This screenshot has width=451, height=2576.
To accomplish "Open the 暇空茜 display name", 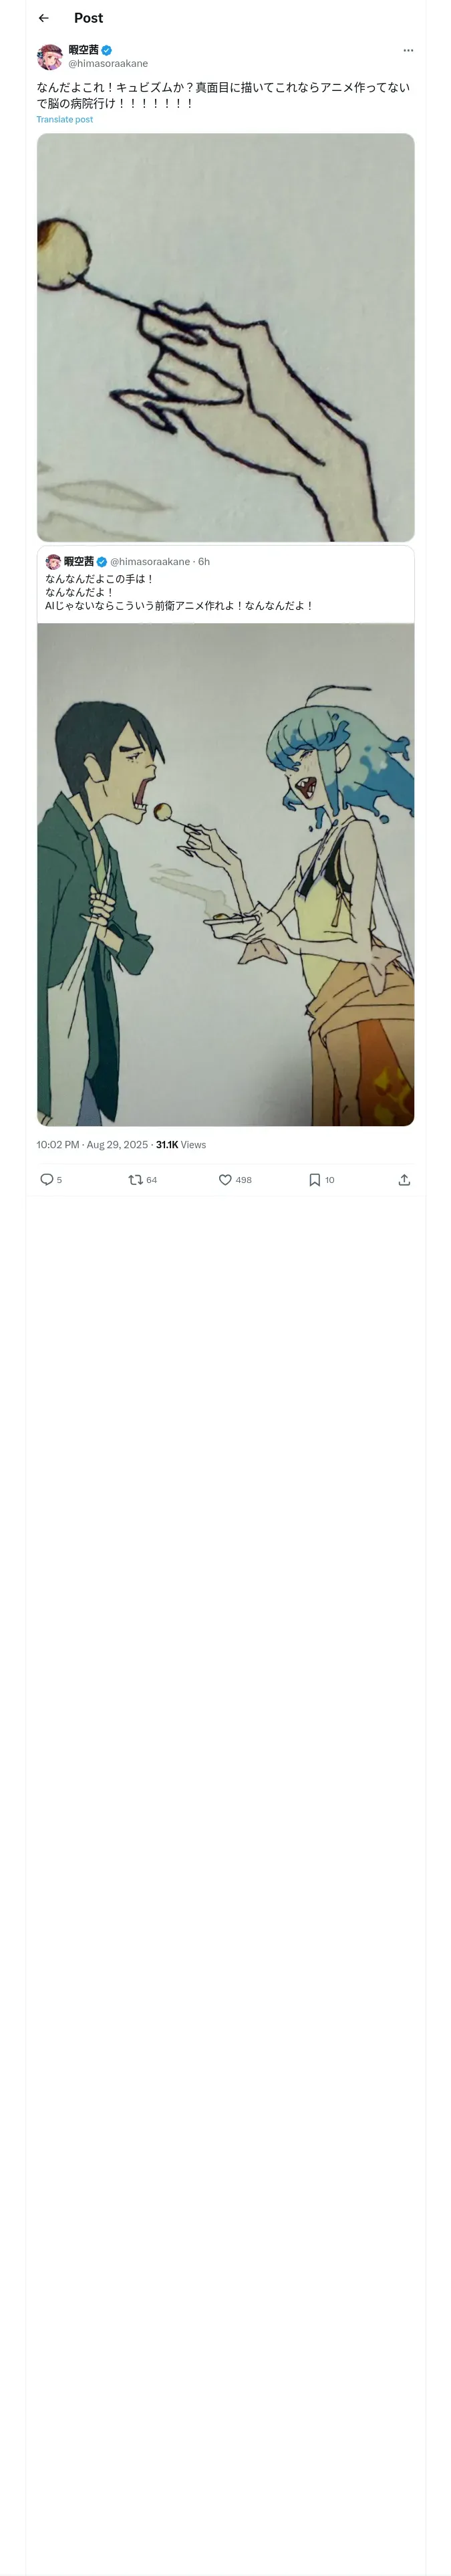I will tap(83, 50).
